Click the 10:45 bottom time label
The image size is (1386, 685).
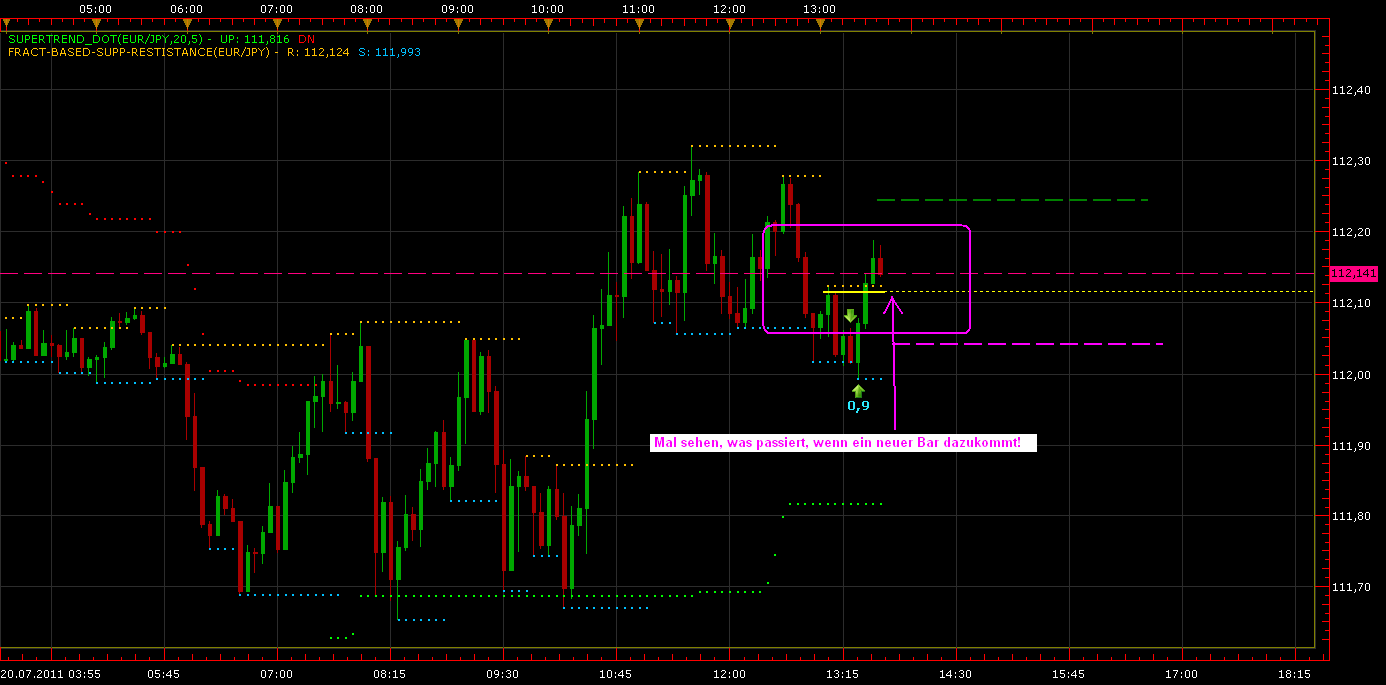pyautogui.click(x=616, y=674)
